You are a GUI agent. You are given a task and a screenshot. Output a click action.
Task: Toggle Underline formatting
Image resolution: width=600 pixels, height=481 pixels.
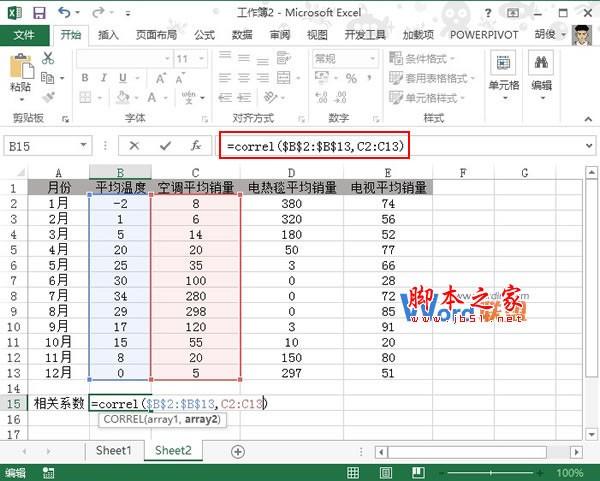tap(122, 78)
